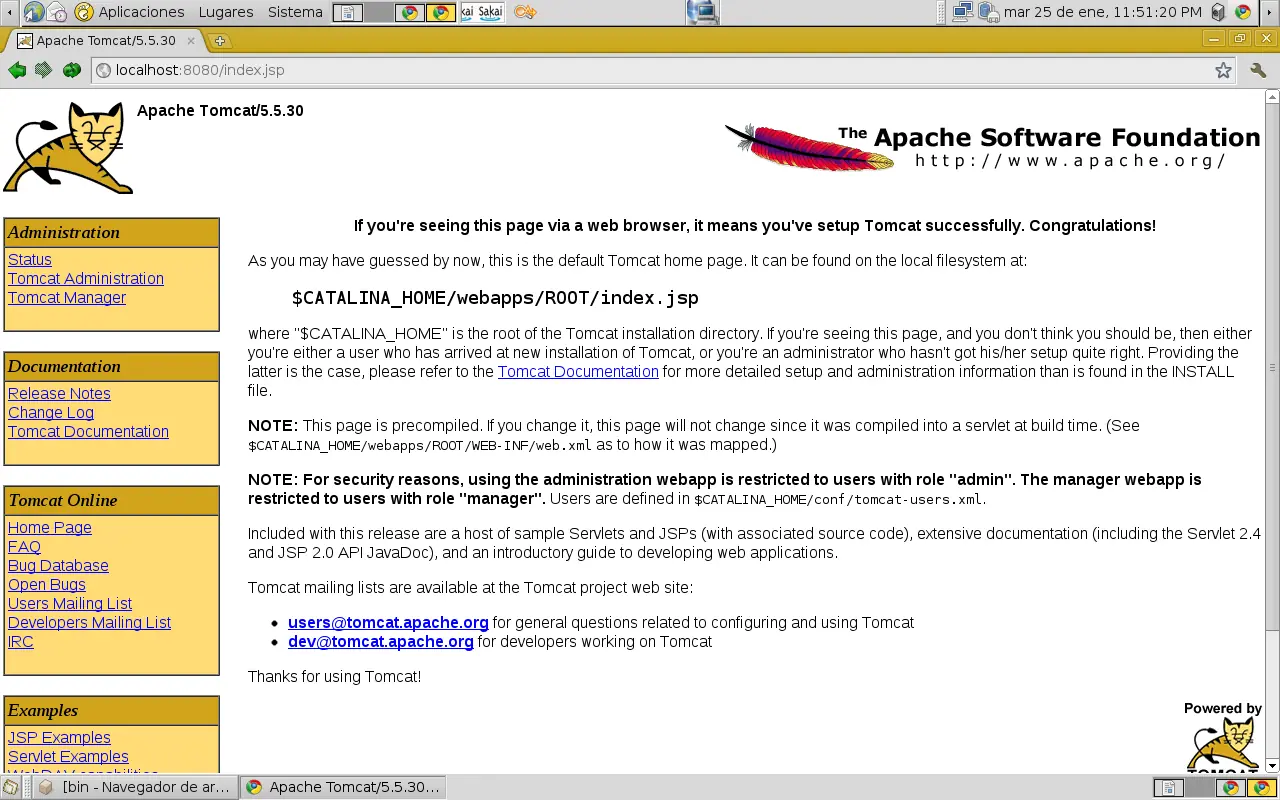The image size is (1280, 800).
Task: Switch to Apache Tomcat/5.5.30 taskbar button
Action: click(343, 787)
